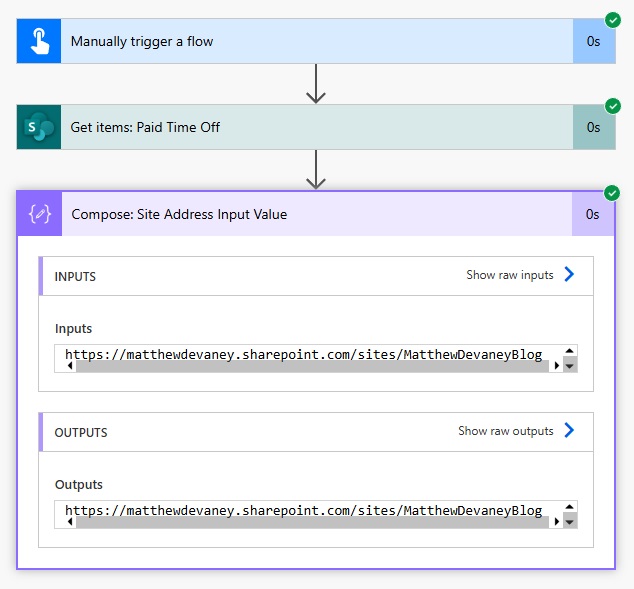Expand the Manually trigger a flow step
This screenshot has width=634, height=589.
point(300,41)
